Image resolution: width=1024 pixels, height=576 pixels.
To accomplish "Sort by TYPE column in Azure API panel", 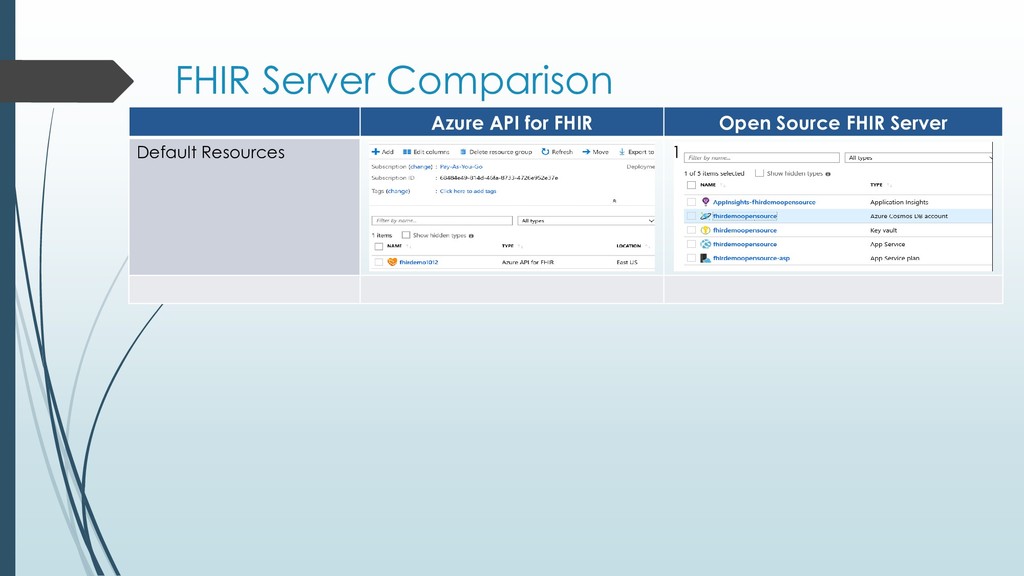I will 511,246.
